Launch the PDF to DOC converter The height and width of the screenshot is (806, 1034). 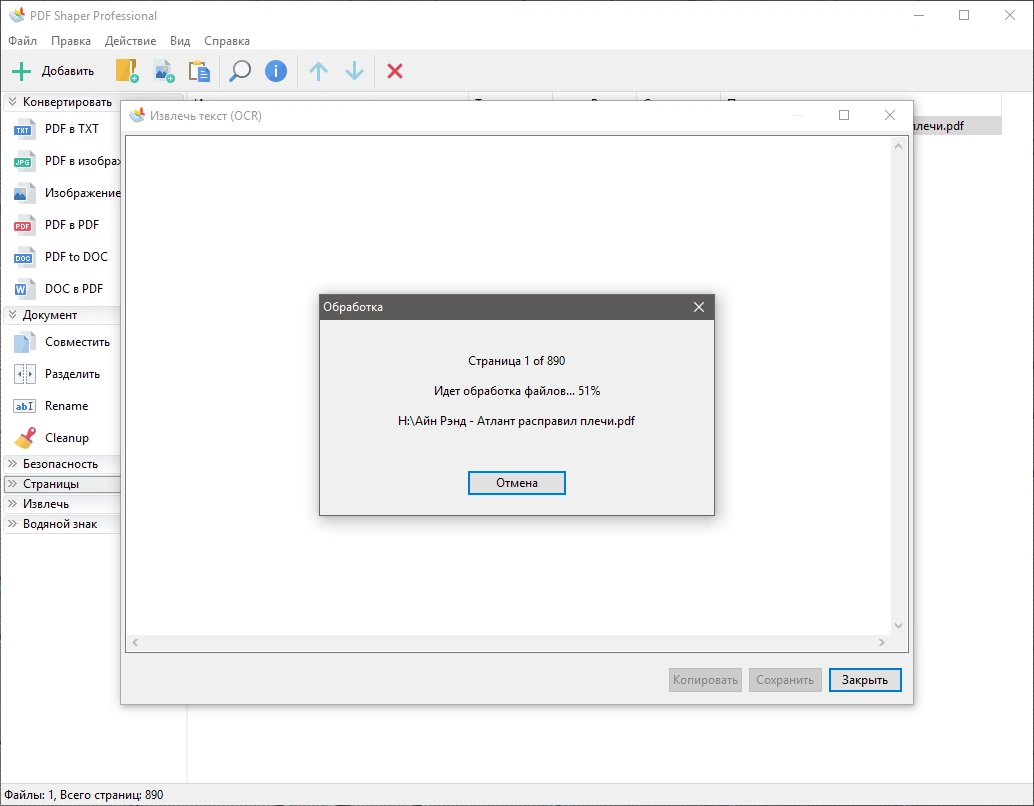[x=24, y=257]
